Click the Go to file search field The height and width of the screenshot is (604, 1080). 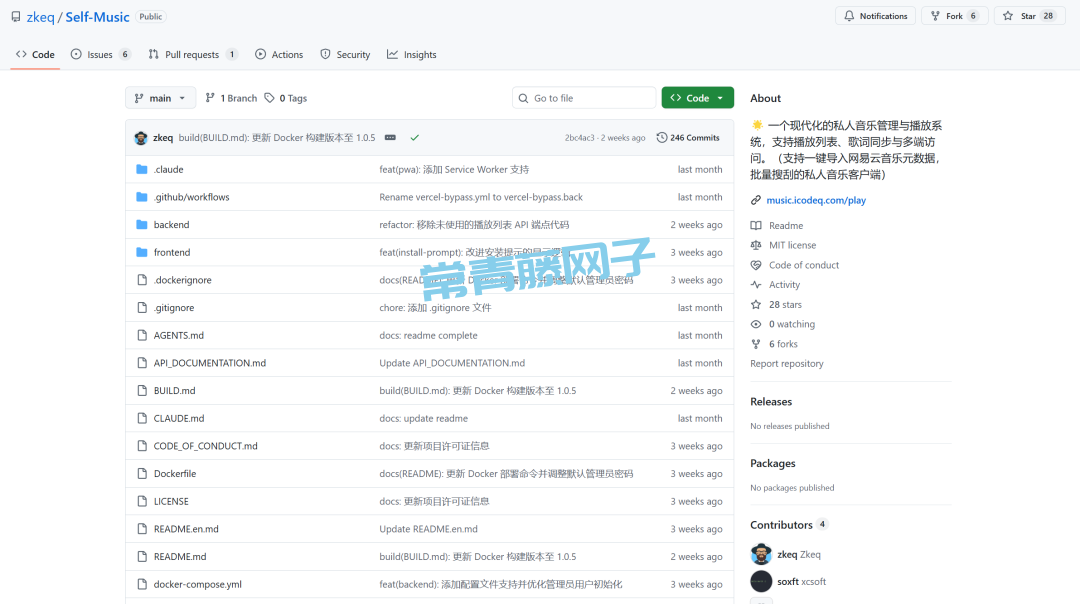(x=590, y=98)
